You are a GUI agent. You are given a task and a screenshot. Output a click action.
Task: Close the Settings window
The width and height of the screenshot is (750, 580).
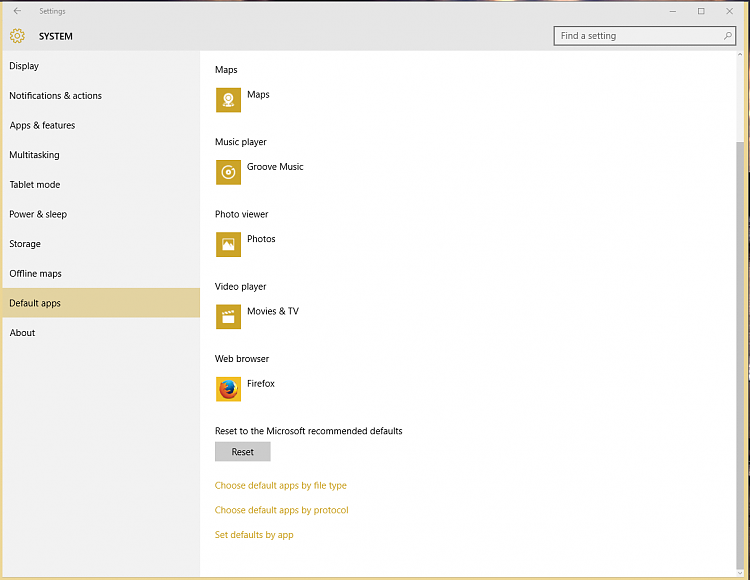click(729, 11)
